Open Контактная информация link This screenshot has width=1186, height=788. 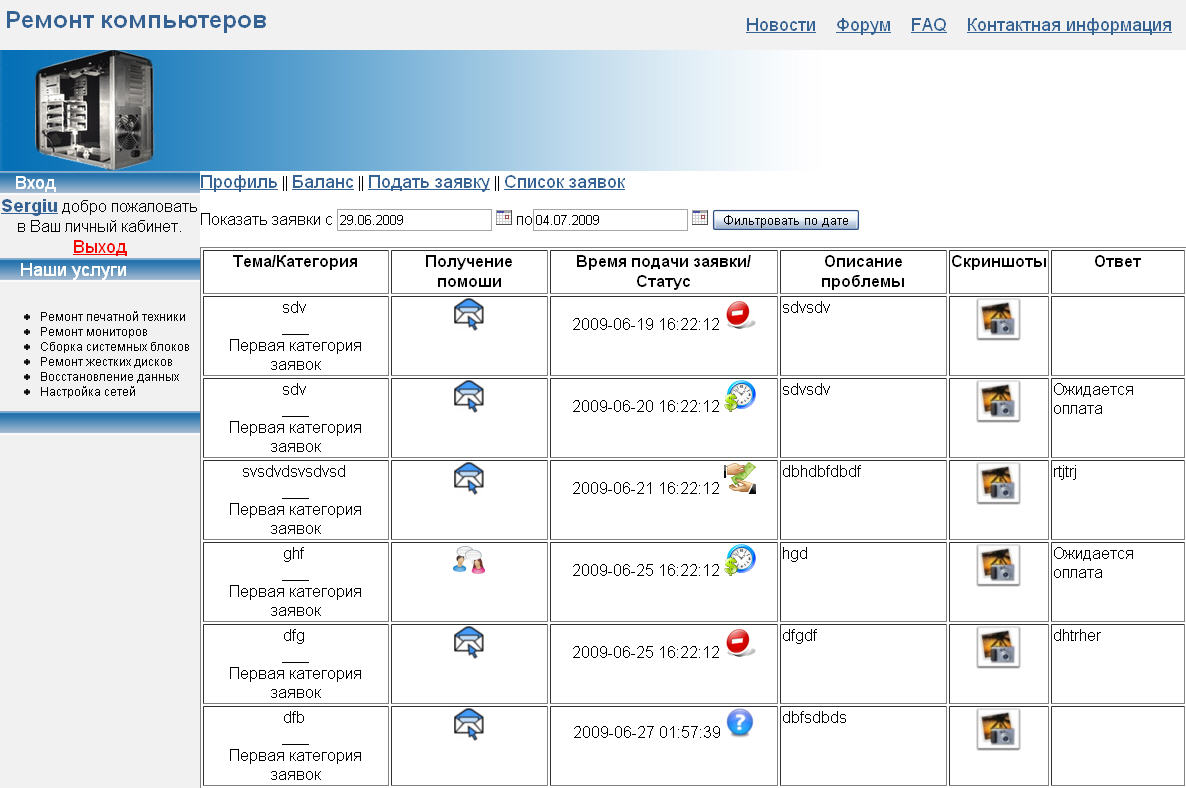1069,25
